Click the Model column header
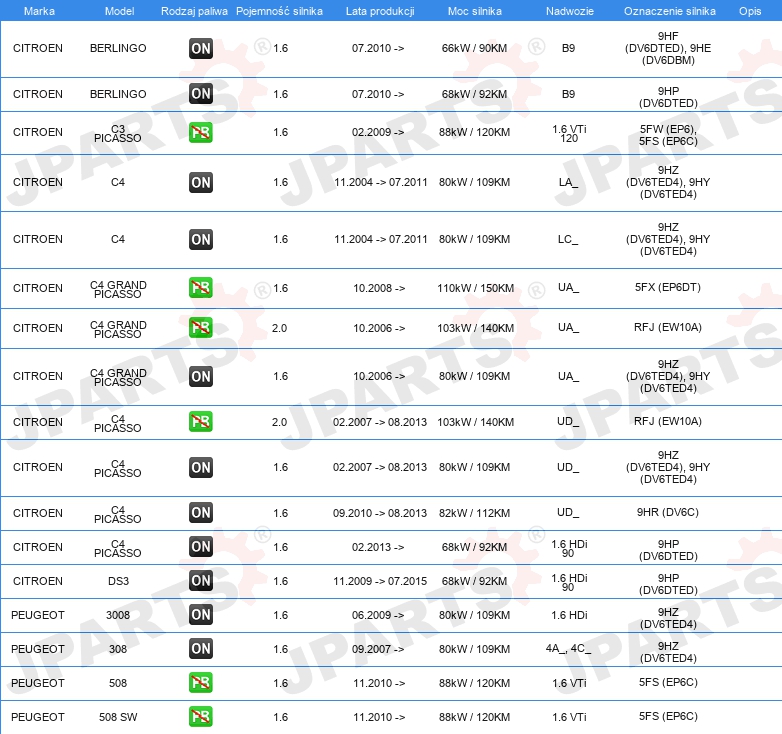The image size is (782, 734). 119,11
